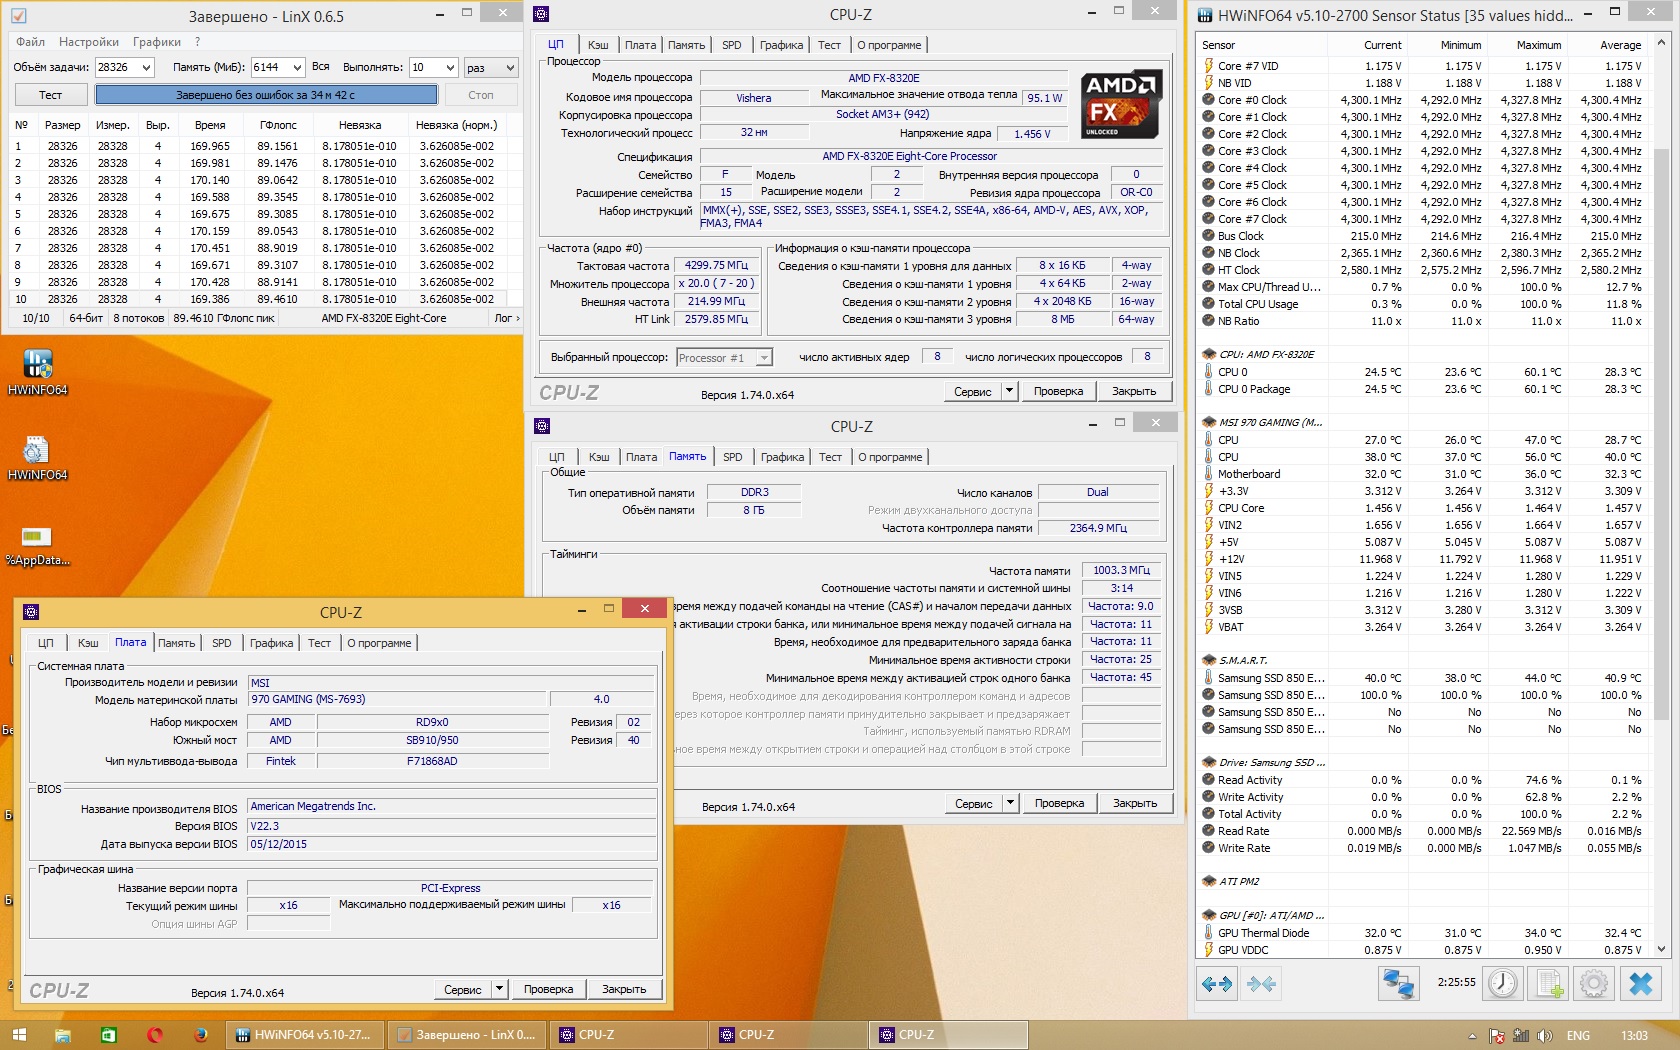Select the 'Total CPU Usage' sensor row in HWiNFO64

(1422, 304)
